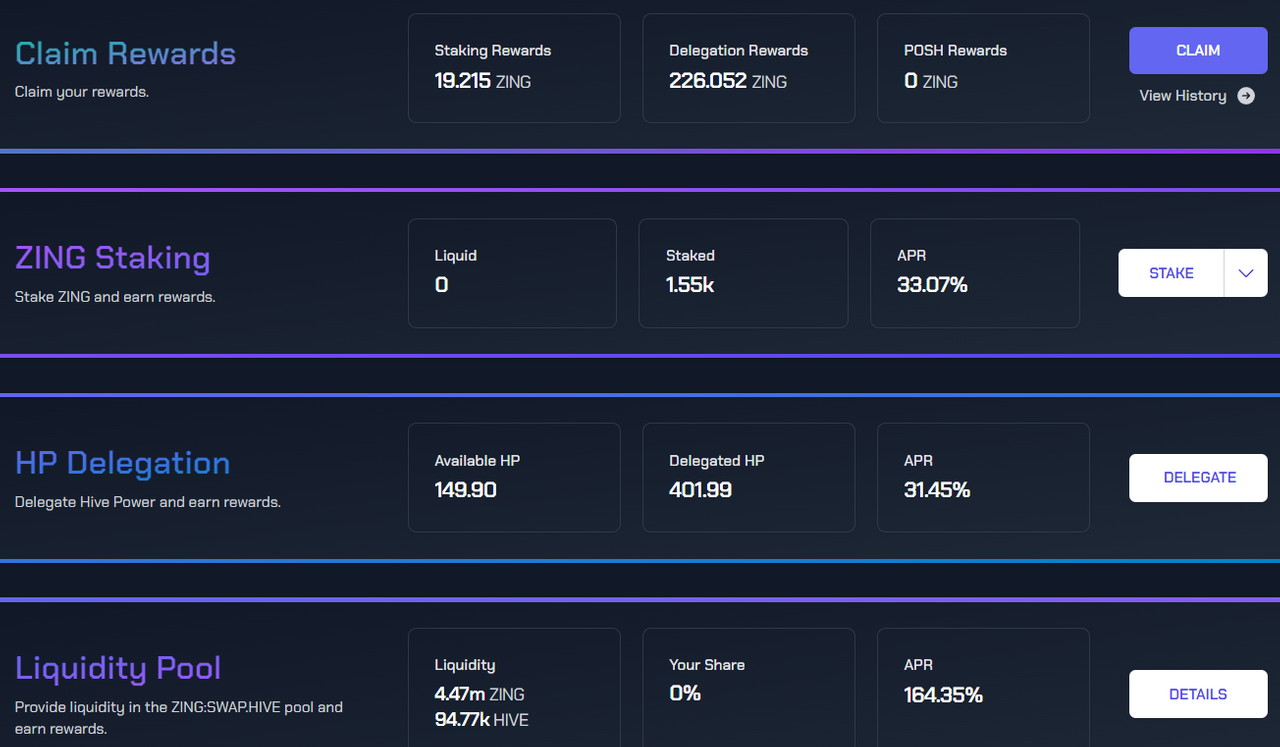Screen dimensions: 1280x747
Task: Click the Liquid 0 value card
Action: pyautogui.click(x=512, y=273)
